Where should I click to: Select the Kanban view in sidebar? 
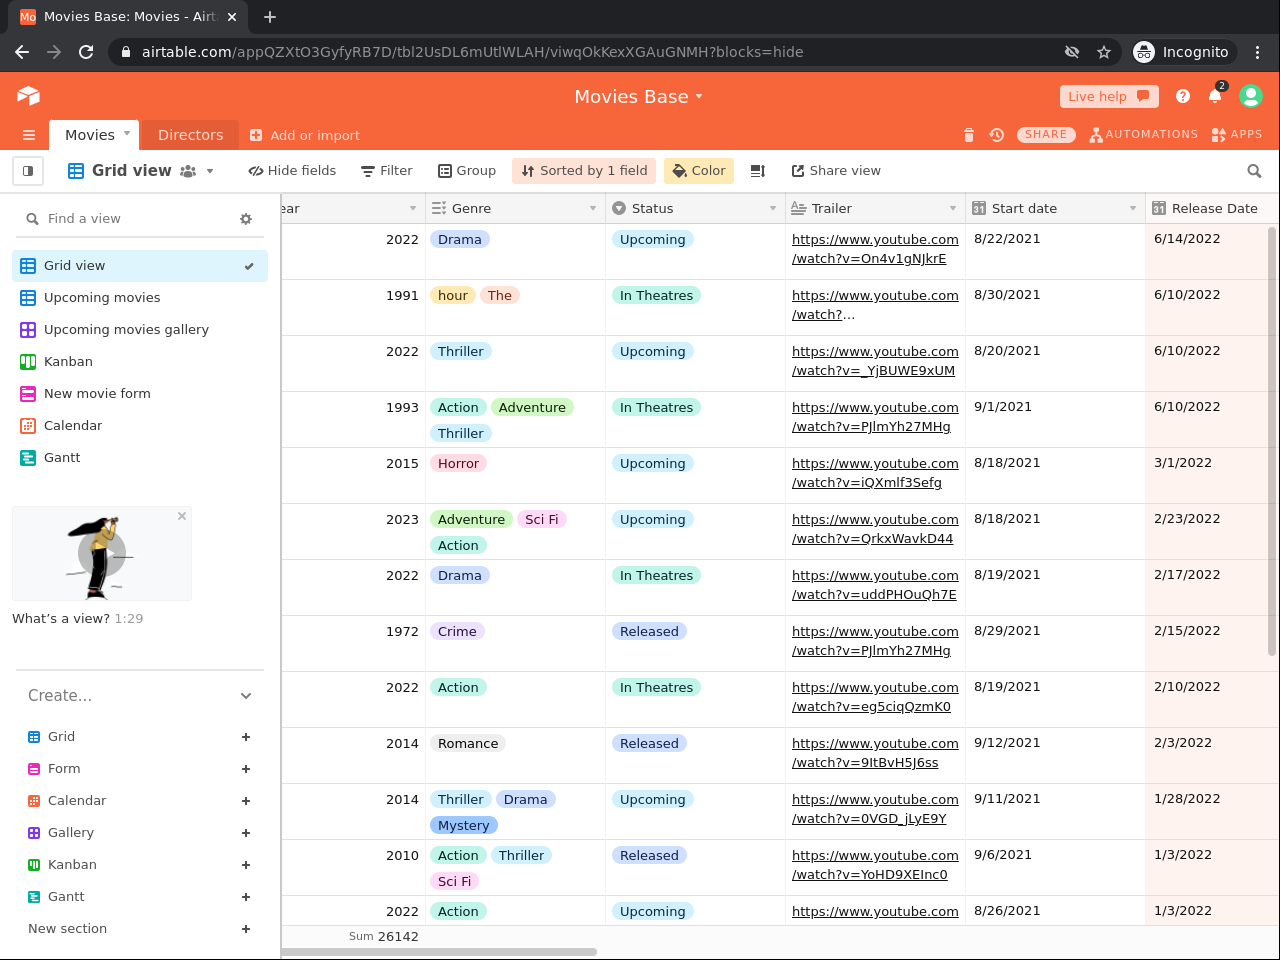140,362
